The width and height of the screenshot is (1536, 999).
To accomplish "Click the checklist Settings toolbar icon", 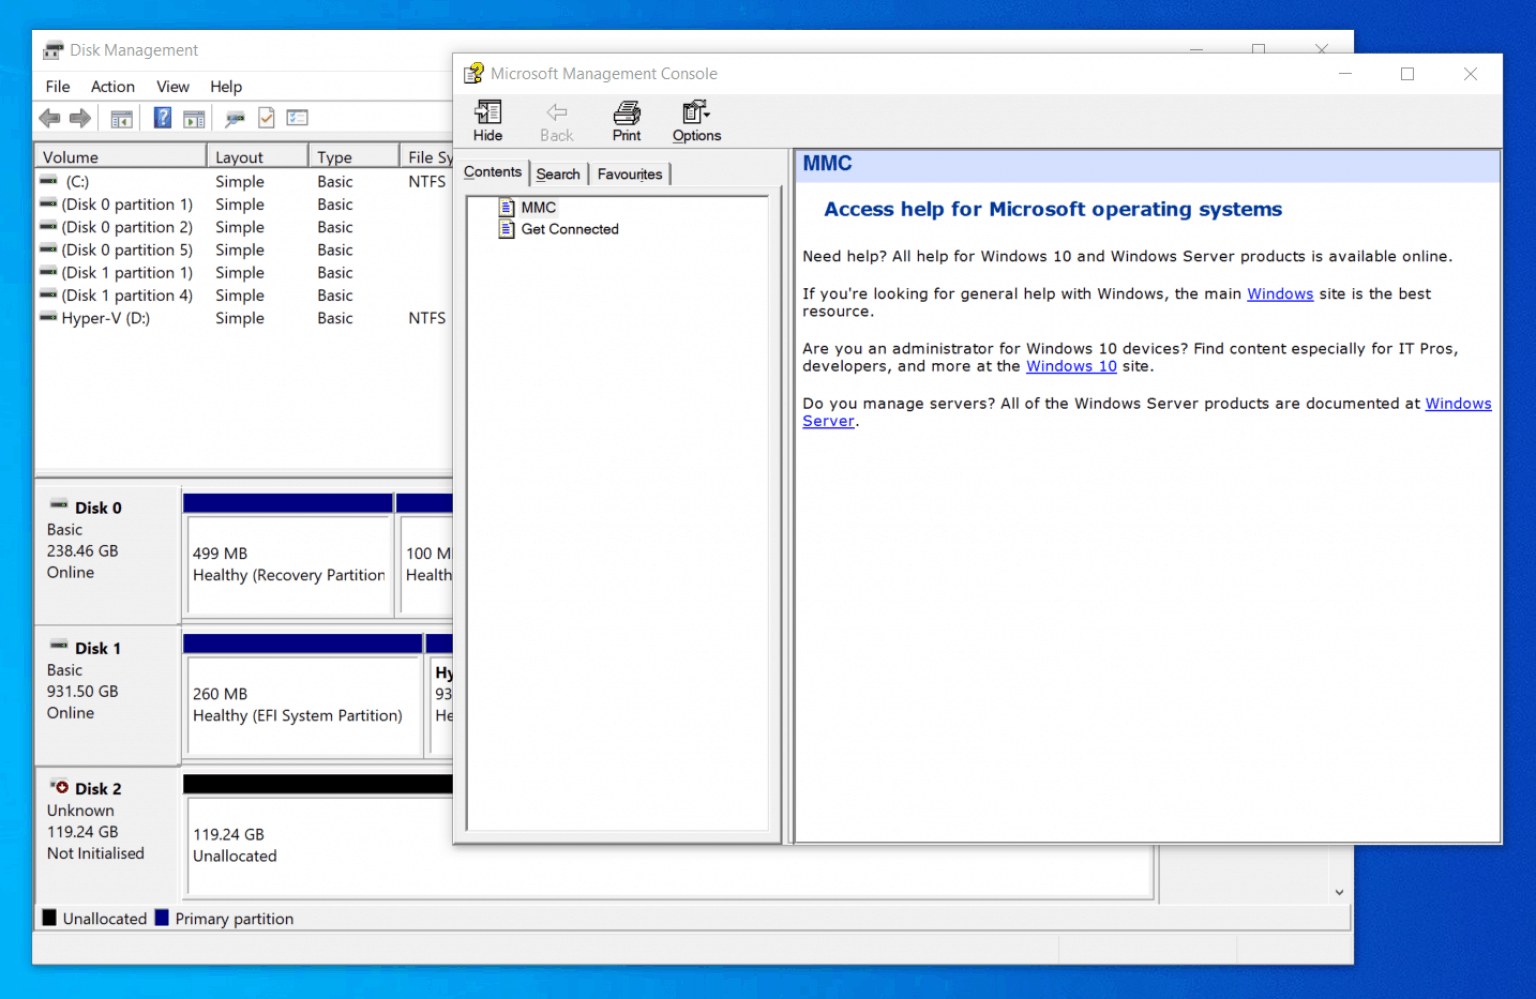I will pyautogui.click(x=297, y=118).
